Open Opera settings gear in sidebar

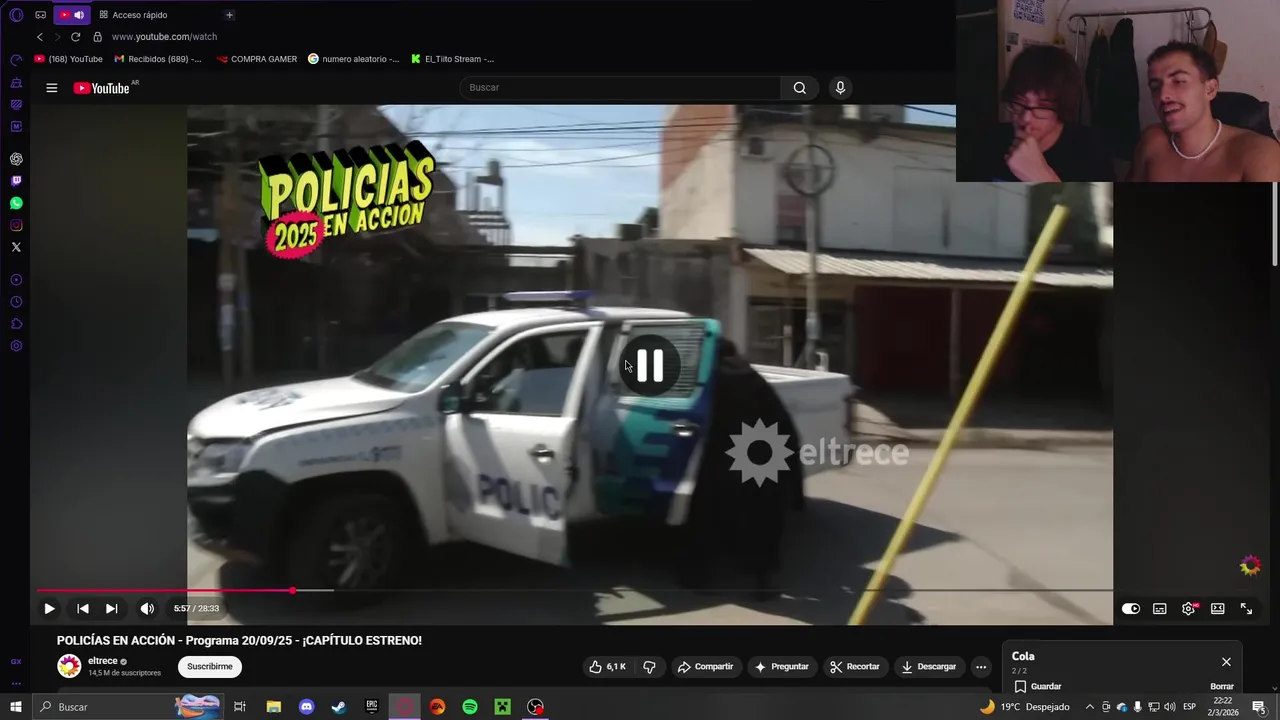coord(16,346)
